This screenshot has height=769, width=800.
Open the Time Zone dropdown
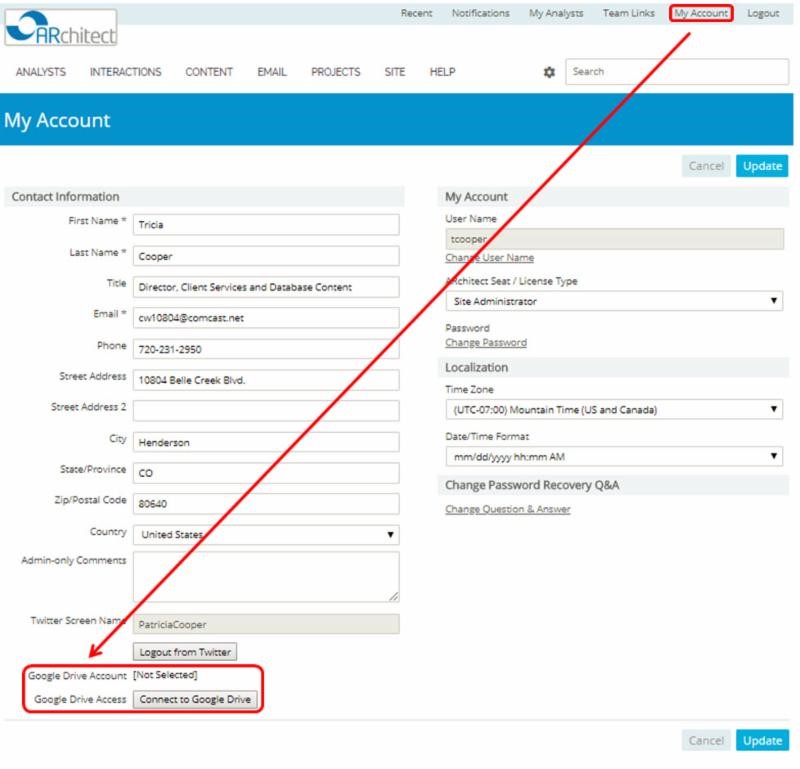[615, 410]
